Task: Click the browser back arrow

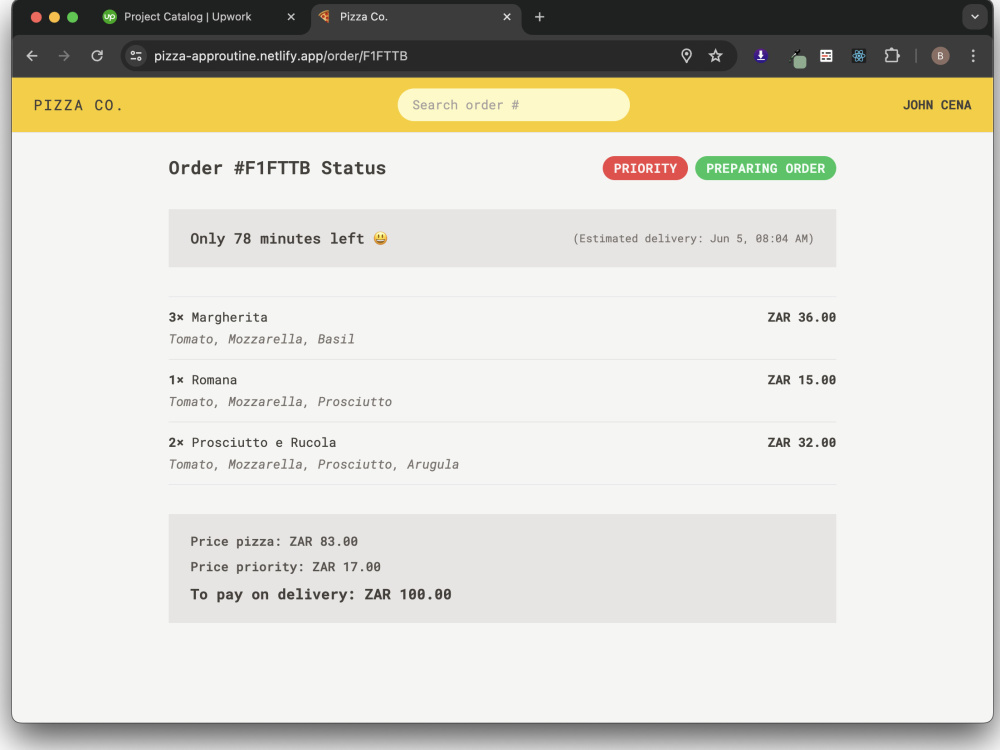Action: click(x=32, y=56)
